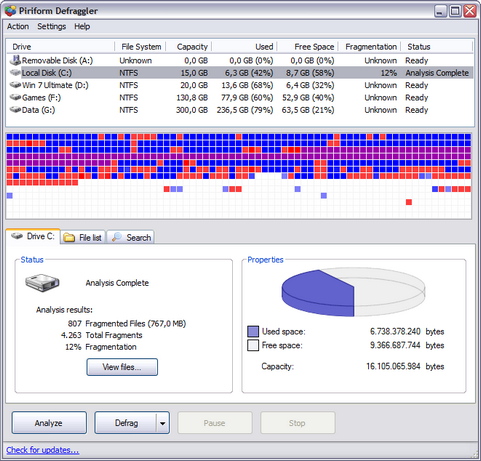This screenshot has width=481, height=461.
Task: Sort by the Used column header
Action: [x=244, y=47]
